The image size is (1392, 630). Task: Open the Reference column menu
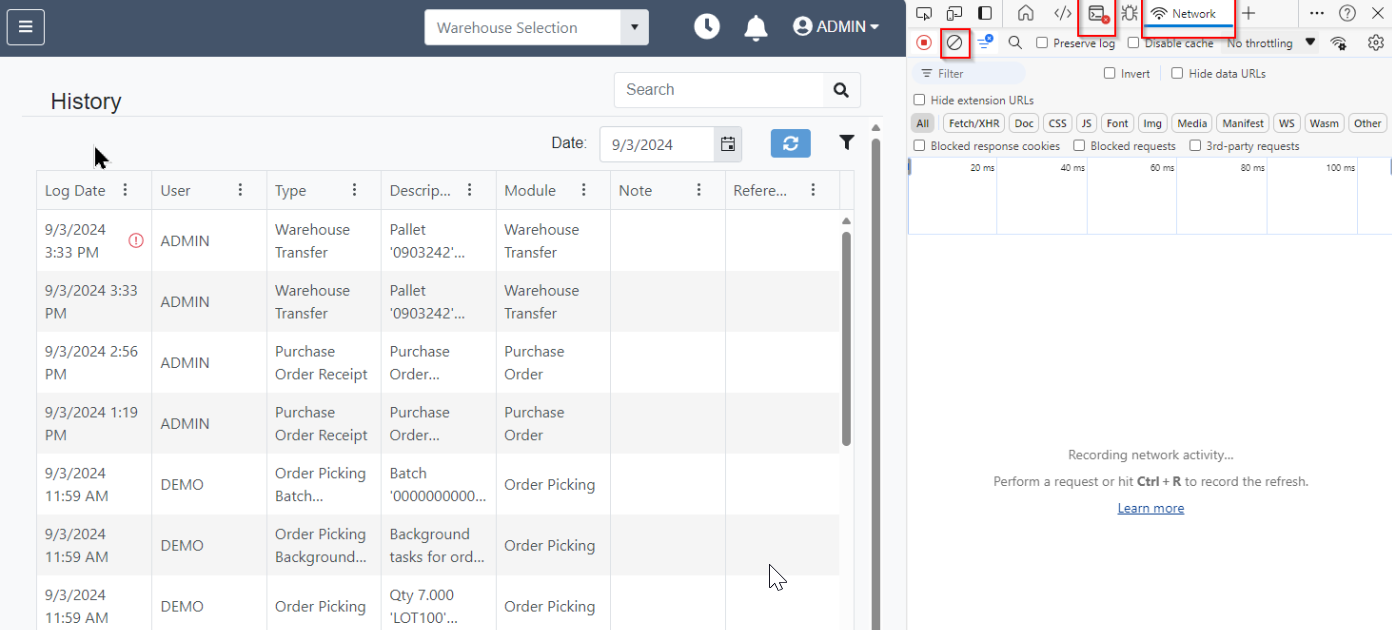point(813,190)
